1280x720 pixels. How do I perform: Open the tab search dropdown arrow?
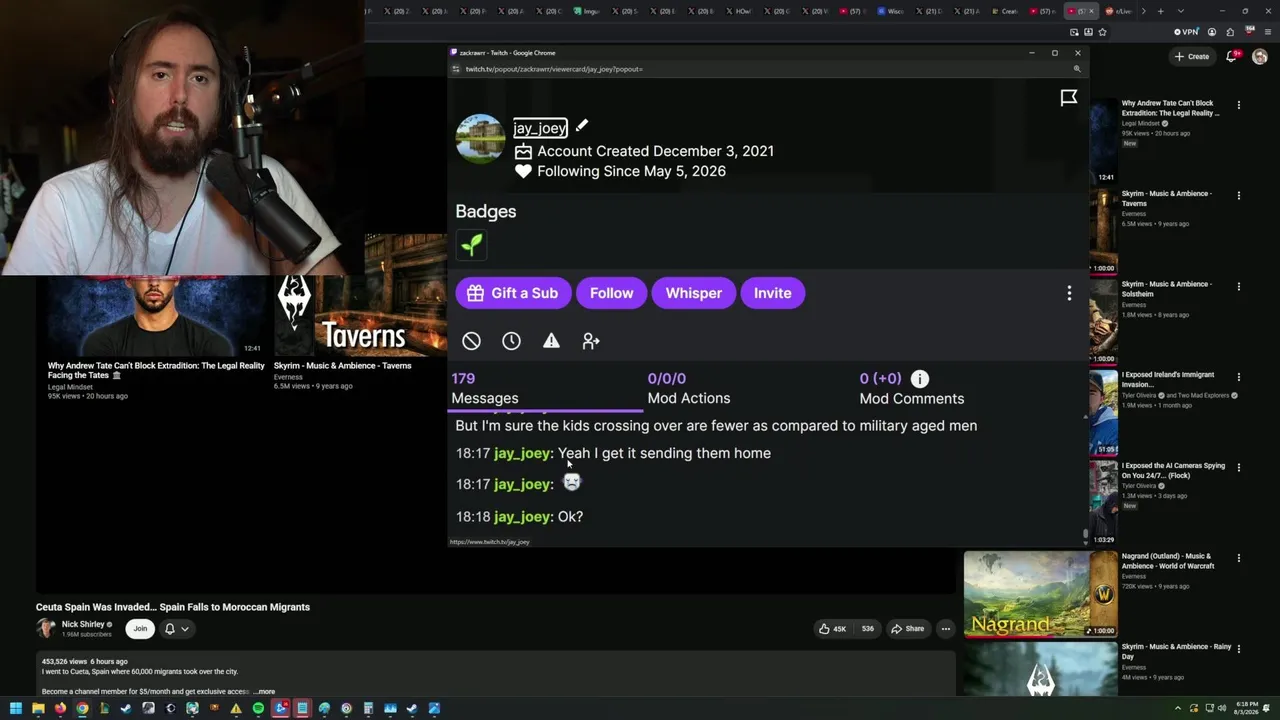click(x=1180, y=11)
